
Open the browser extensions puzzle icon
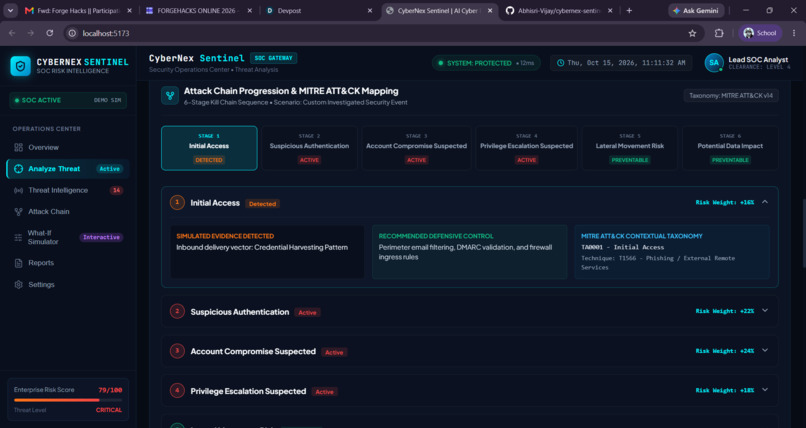pos(719,33)
